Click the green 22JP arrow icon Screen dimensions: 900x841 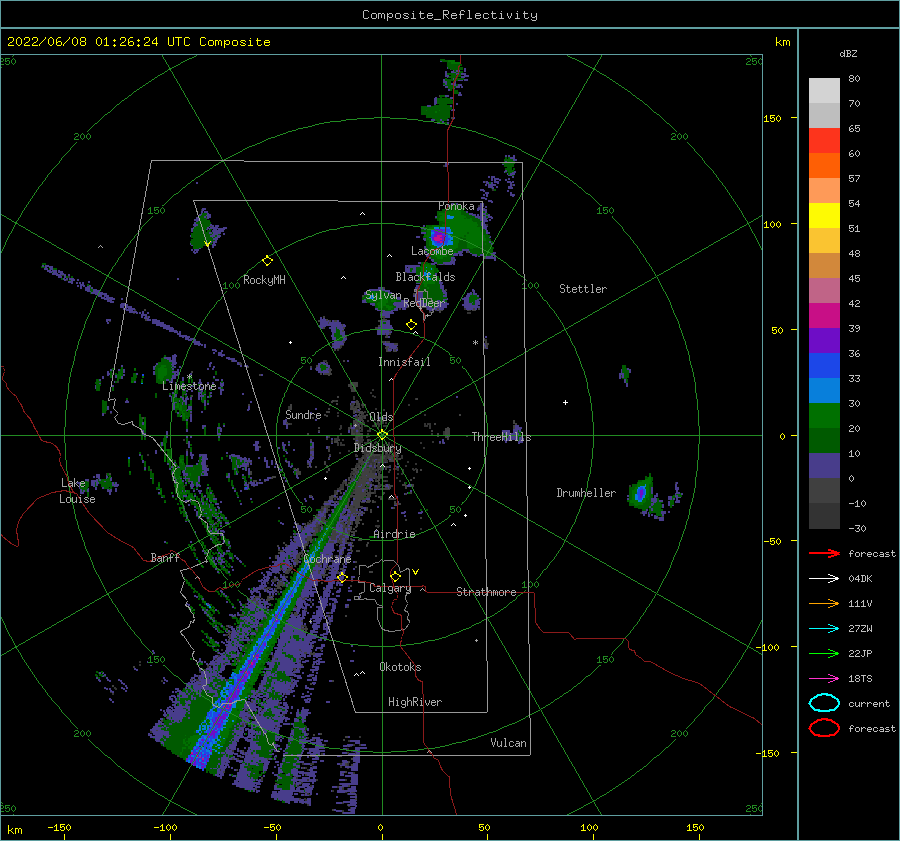824,653
